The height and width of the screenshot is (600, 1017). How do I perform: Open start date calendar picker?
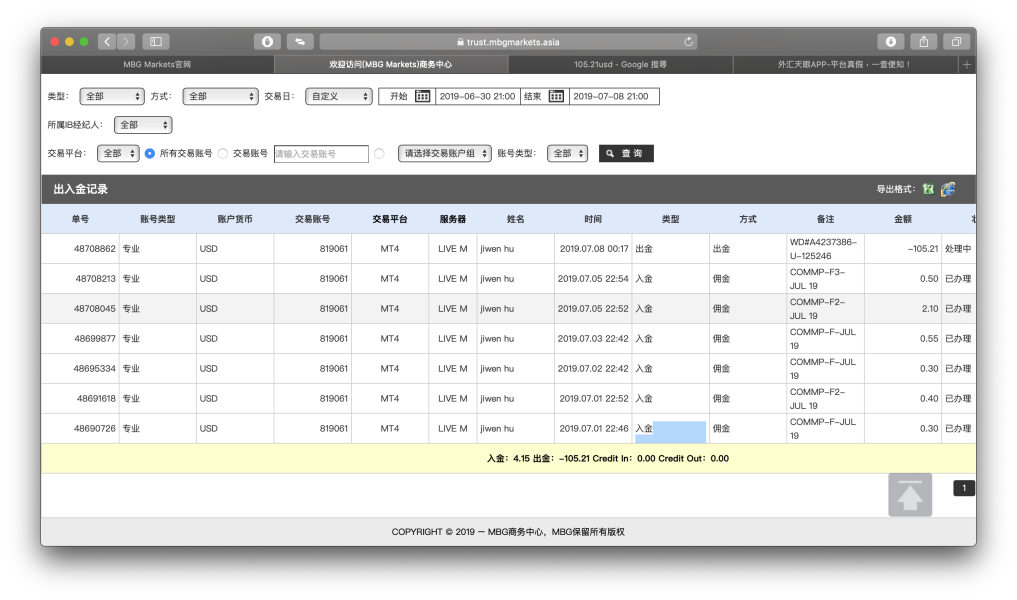coord(423,96)
